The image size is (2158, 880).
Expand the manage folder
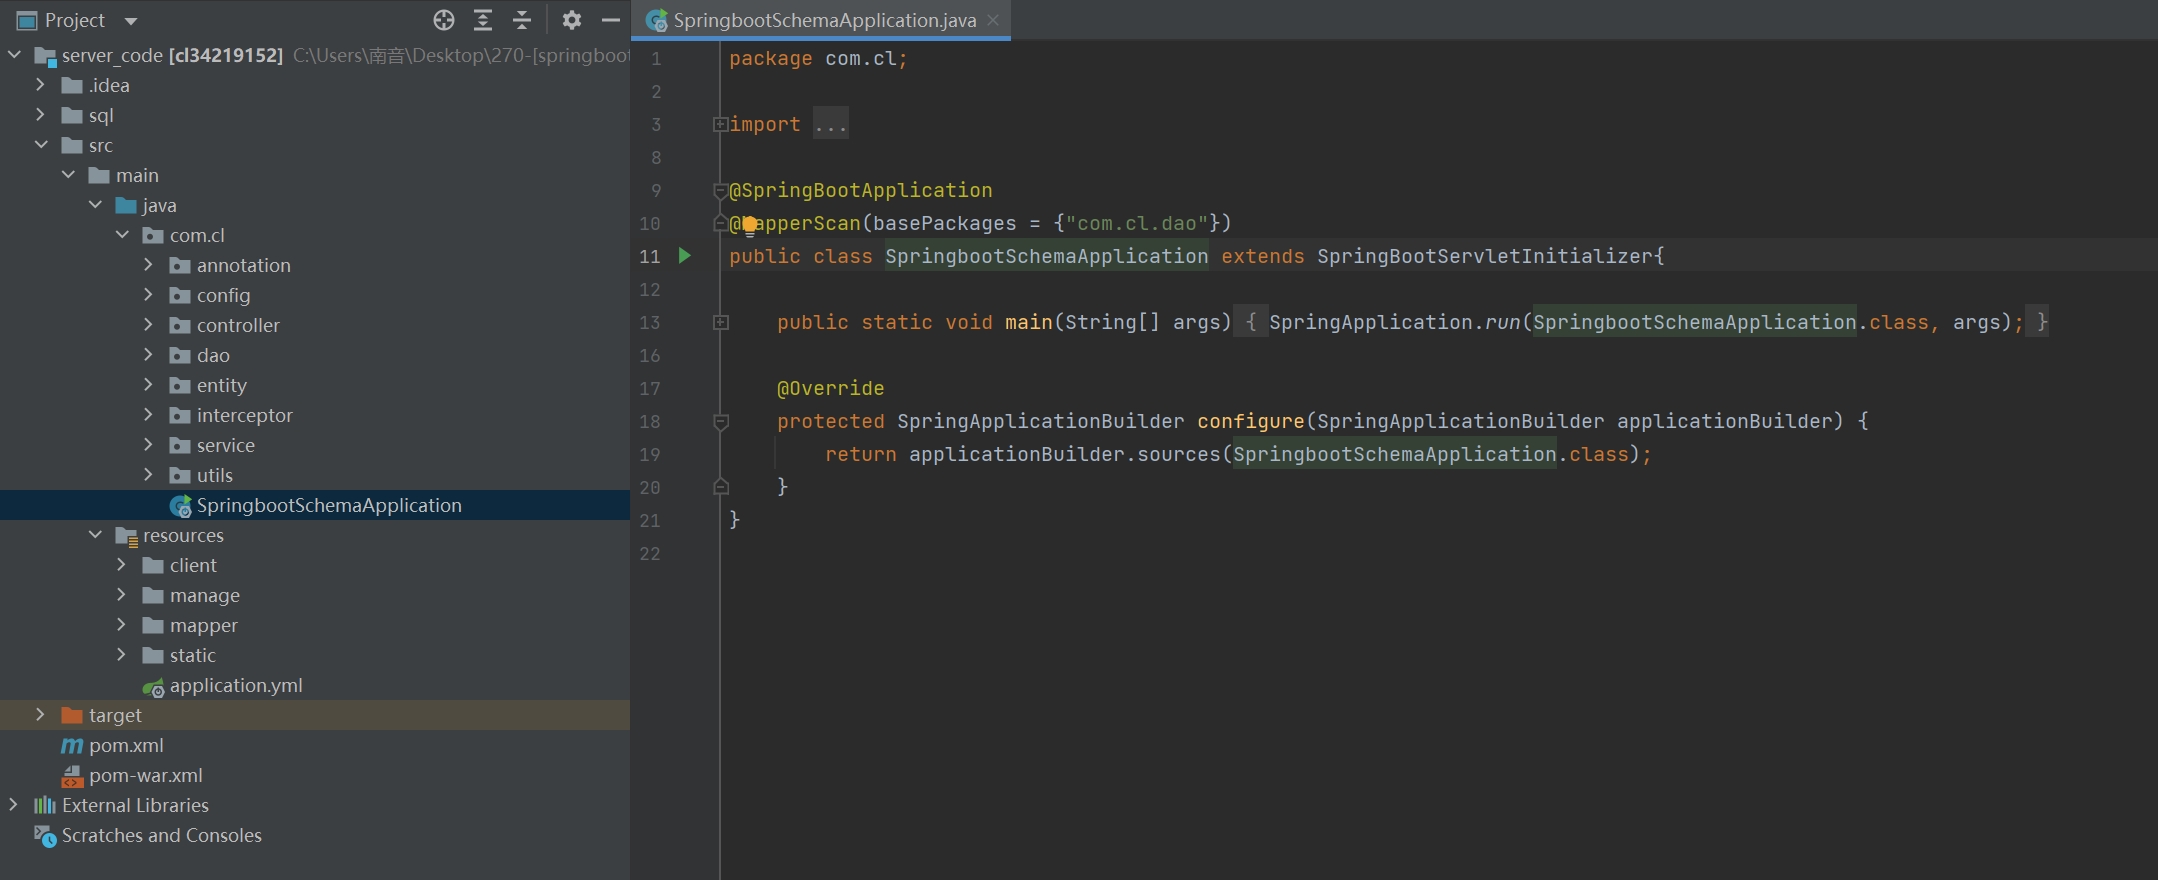122,595
